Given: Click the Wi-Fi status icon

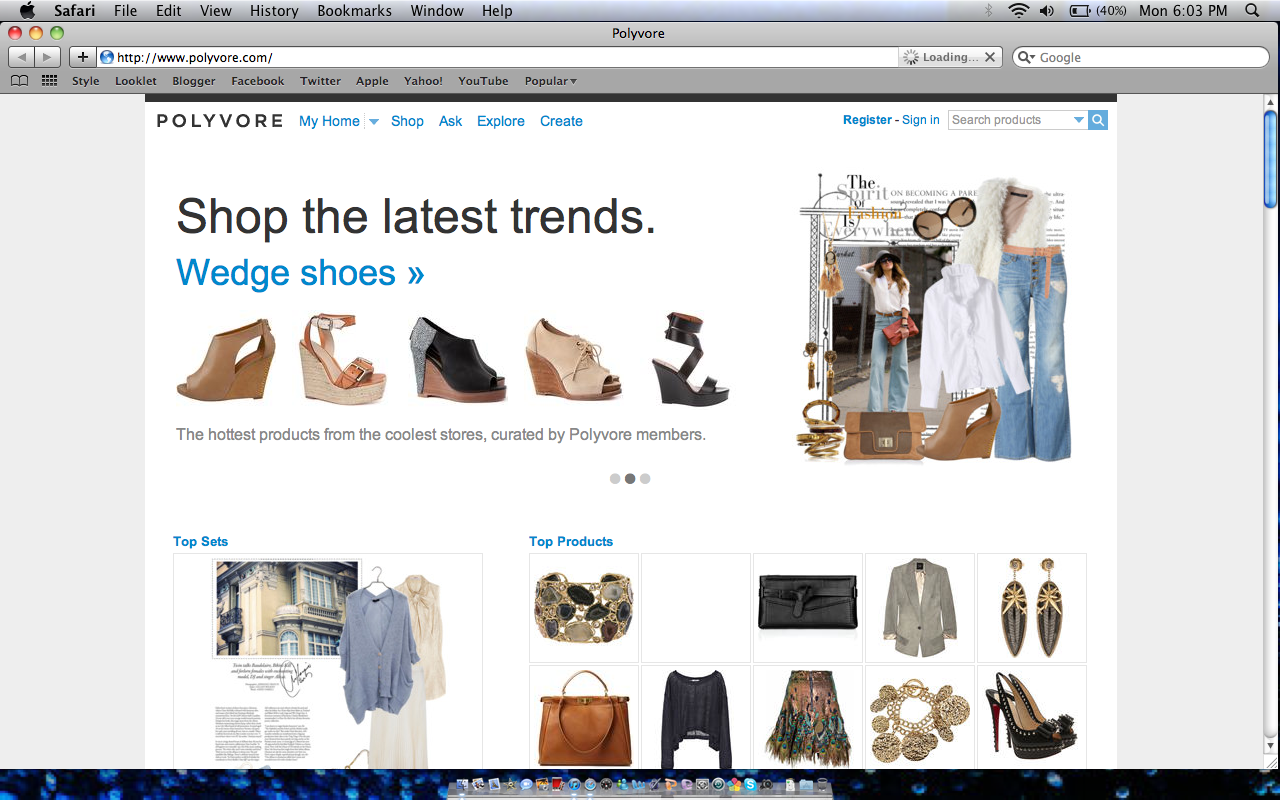Looking at the screenshot, I should [1019, 10].
